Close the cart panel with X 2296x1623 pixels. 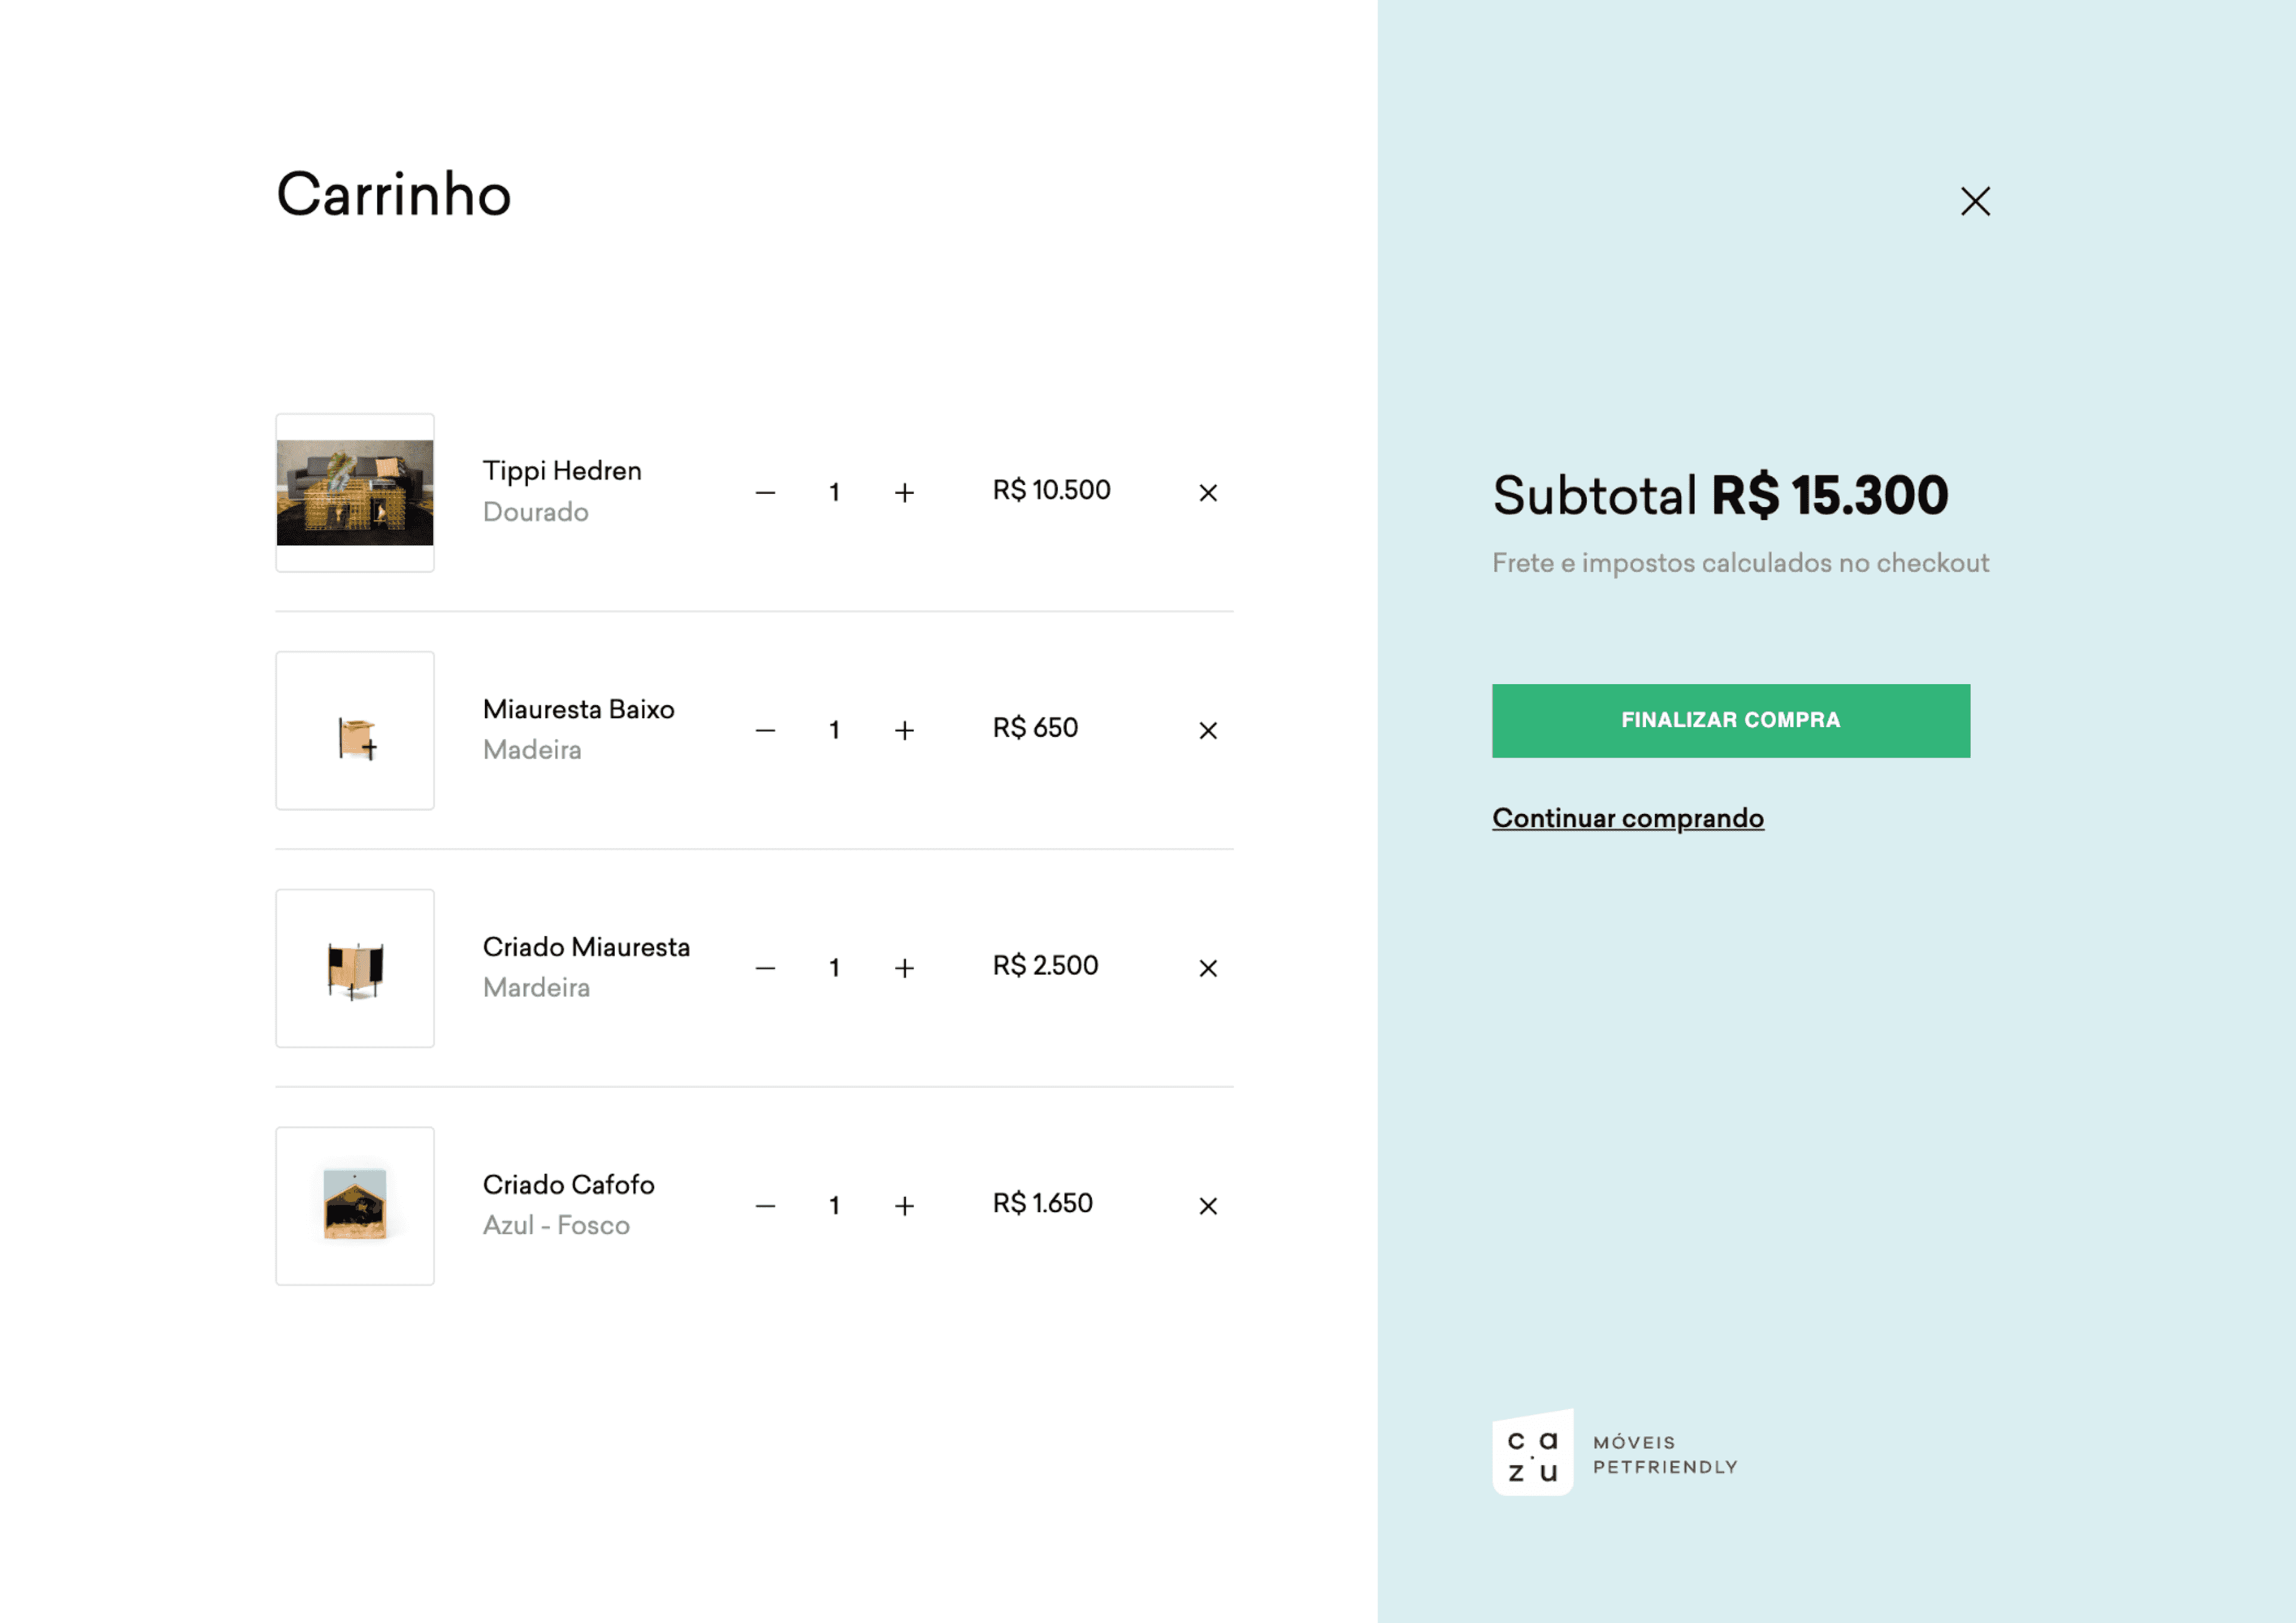pyautogui.click(x=1974, y=201)
